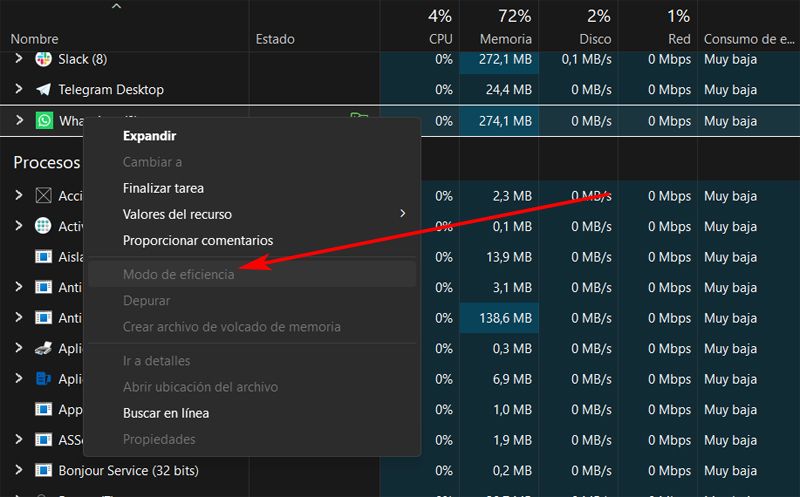Sort by the Nombre column header
Viewport: 800px width, 497px height.
coord(34,39)
